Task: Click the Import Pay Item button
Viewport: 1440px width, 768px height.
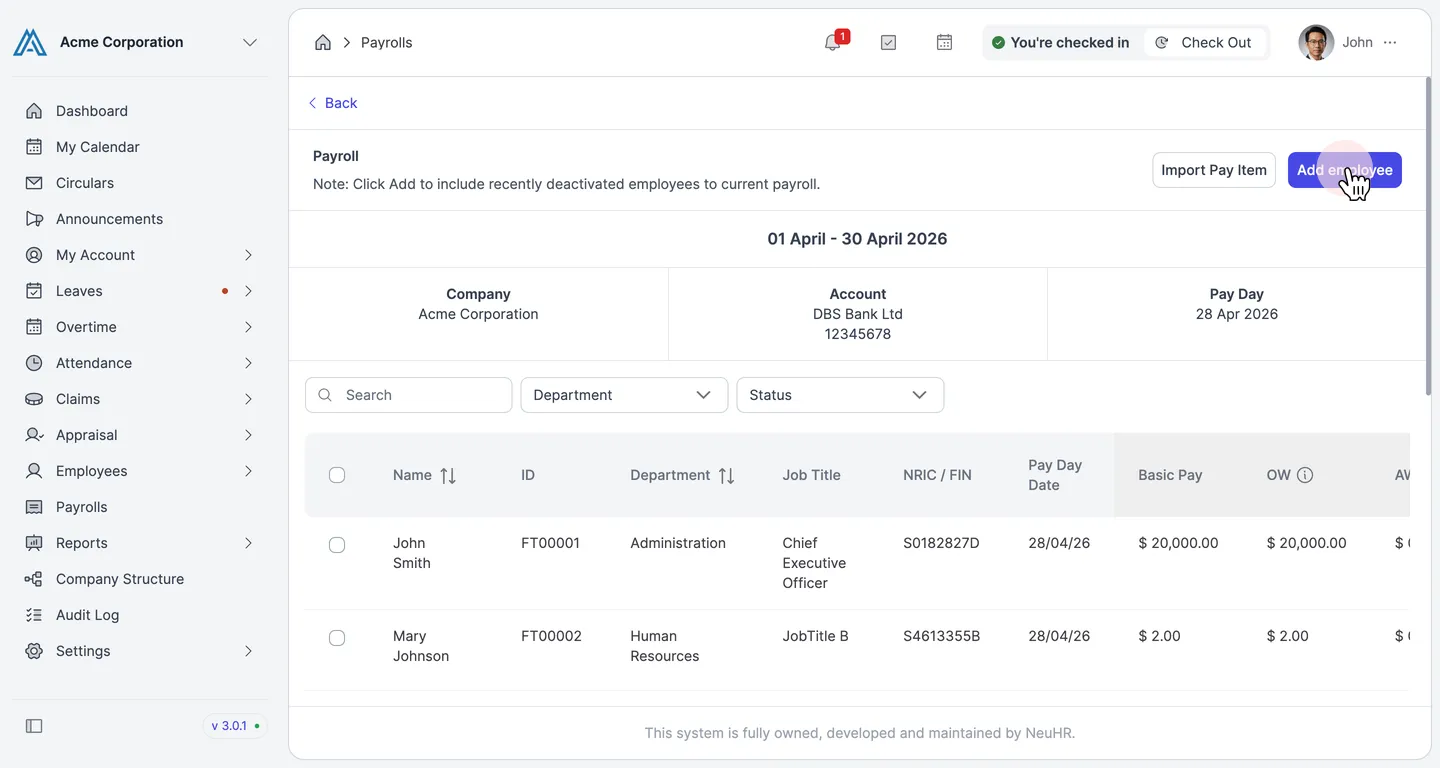Action: (1214, 170)
